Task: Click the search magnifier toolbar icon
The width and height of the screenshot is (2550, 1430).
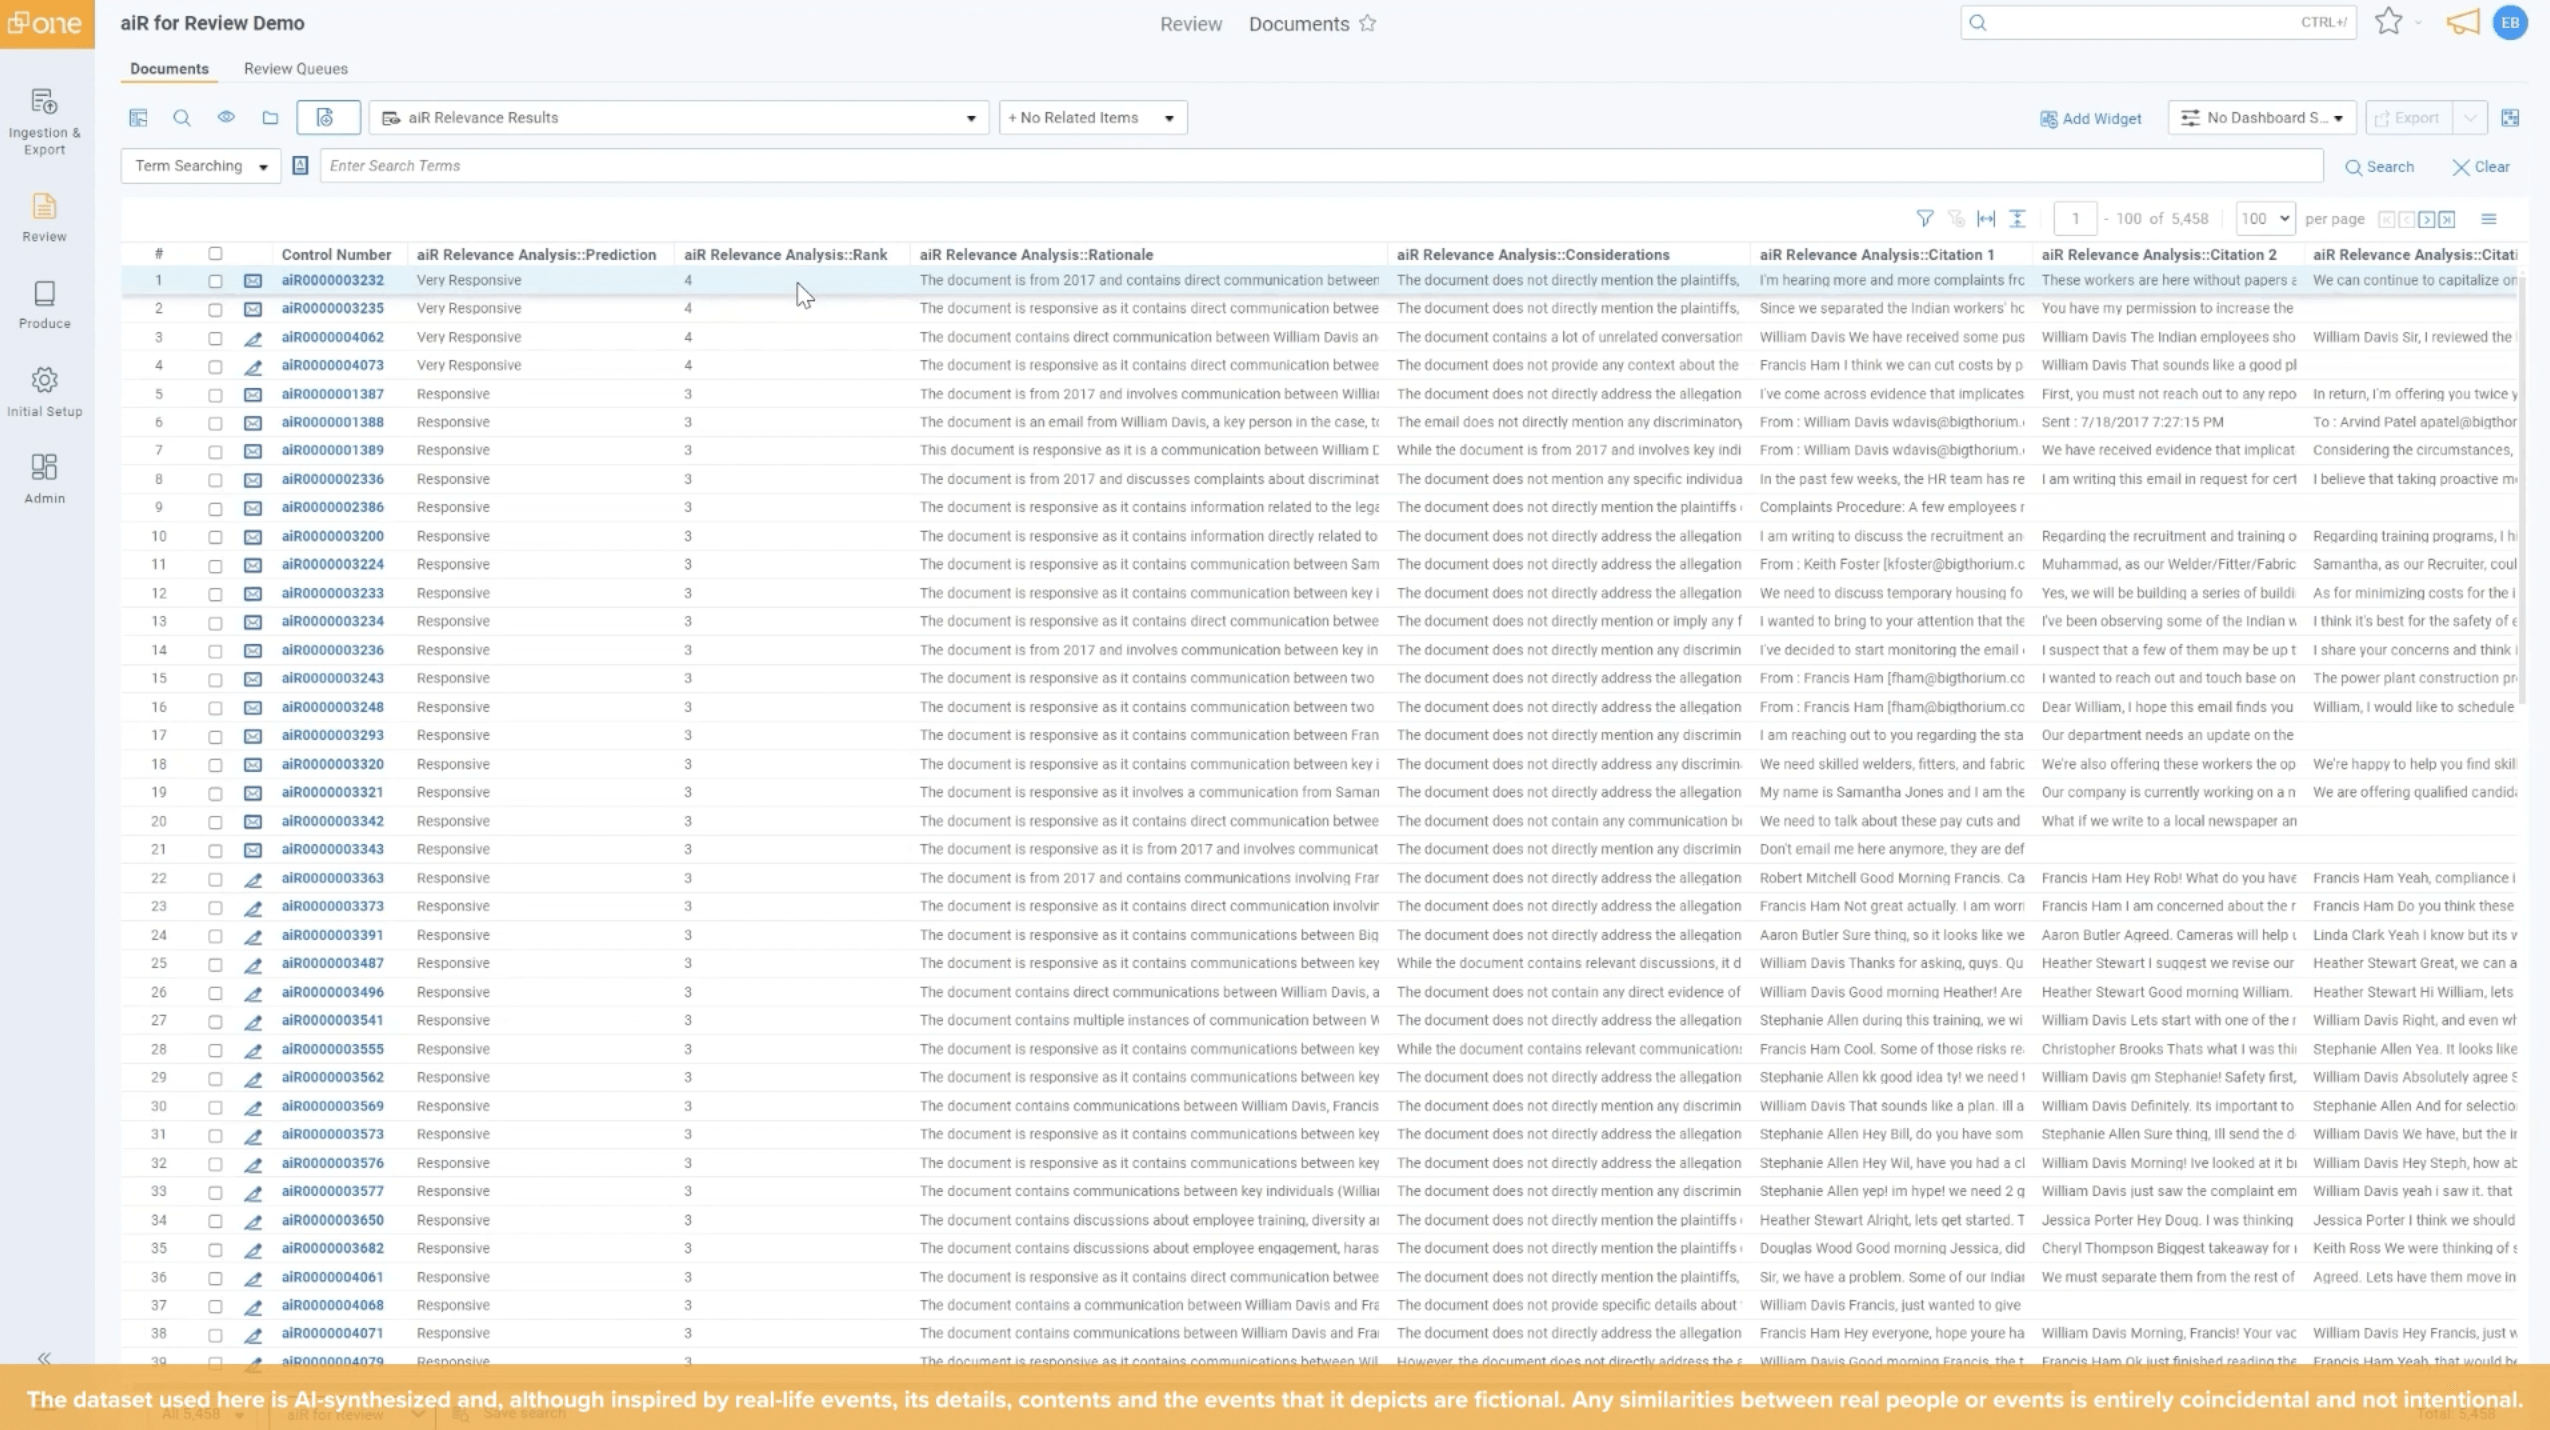Action: (181, 118)
